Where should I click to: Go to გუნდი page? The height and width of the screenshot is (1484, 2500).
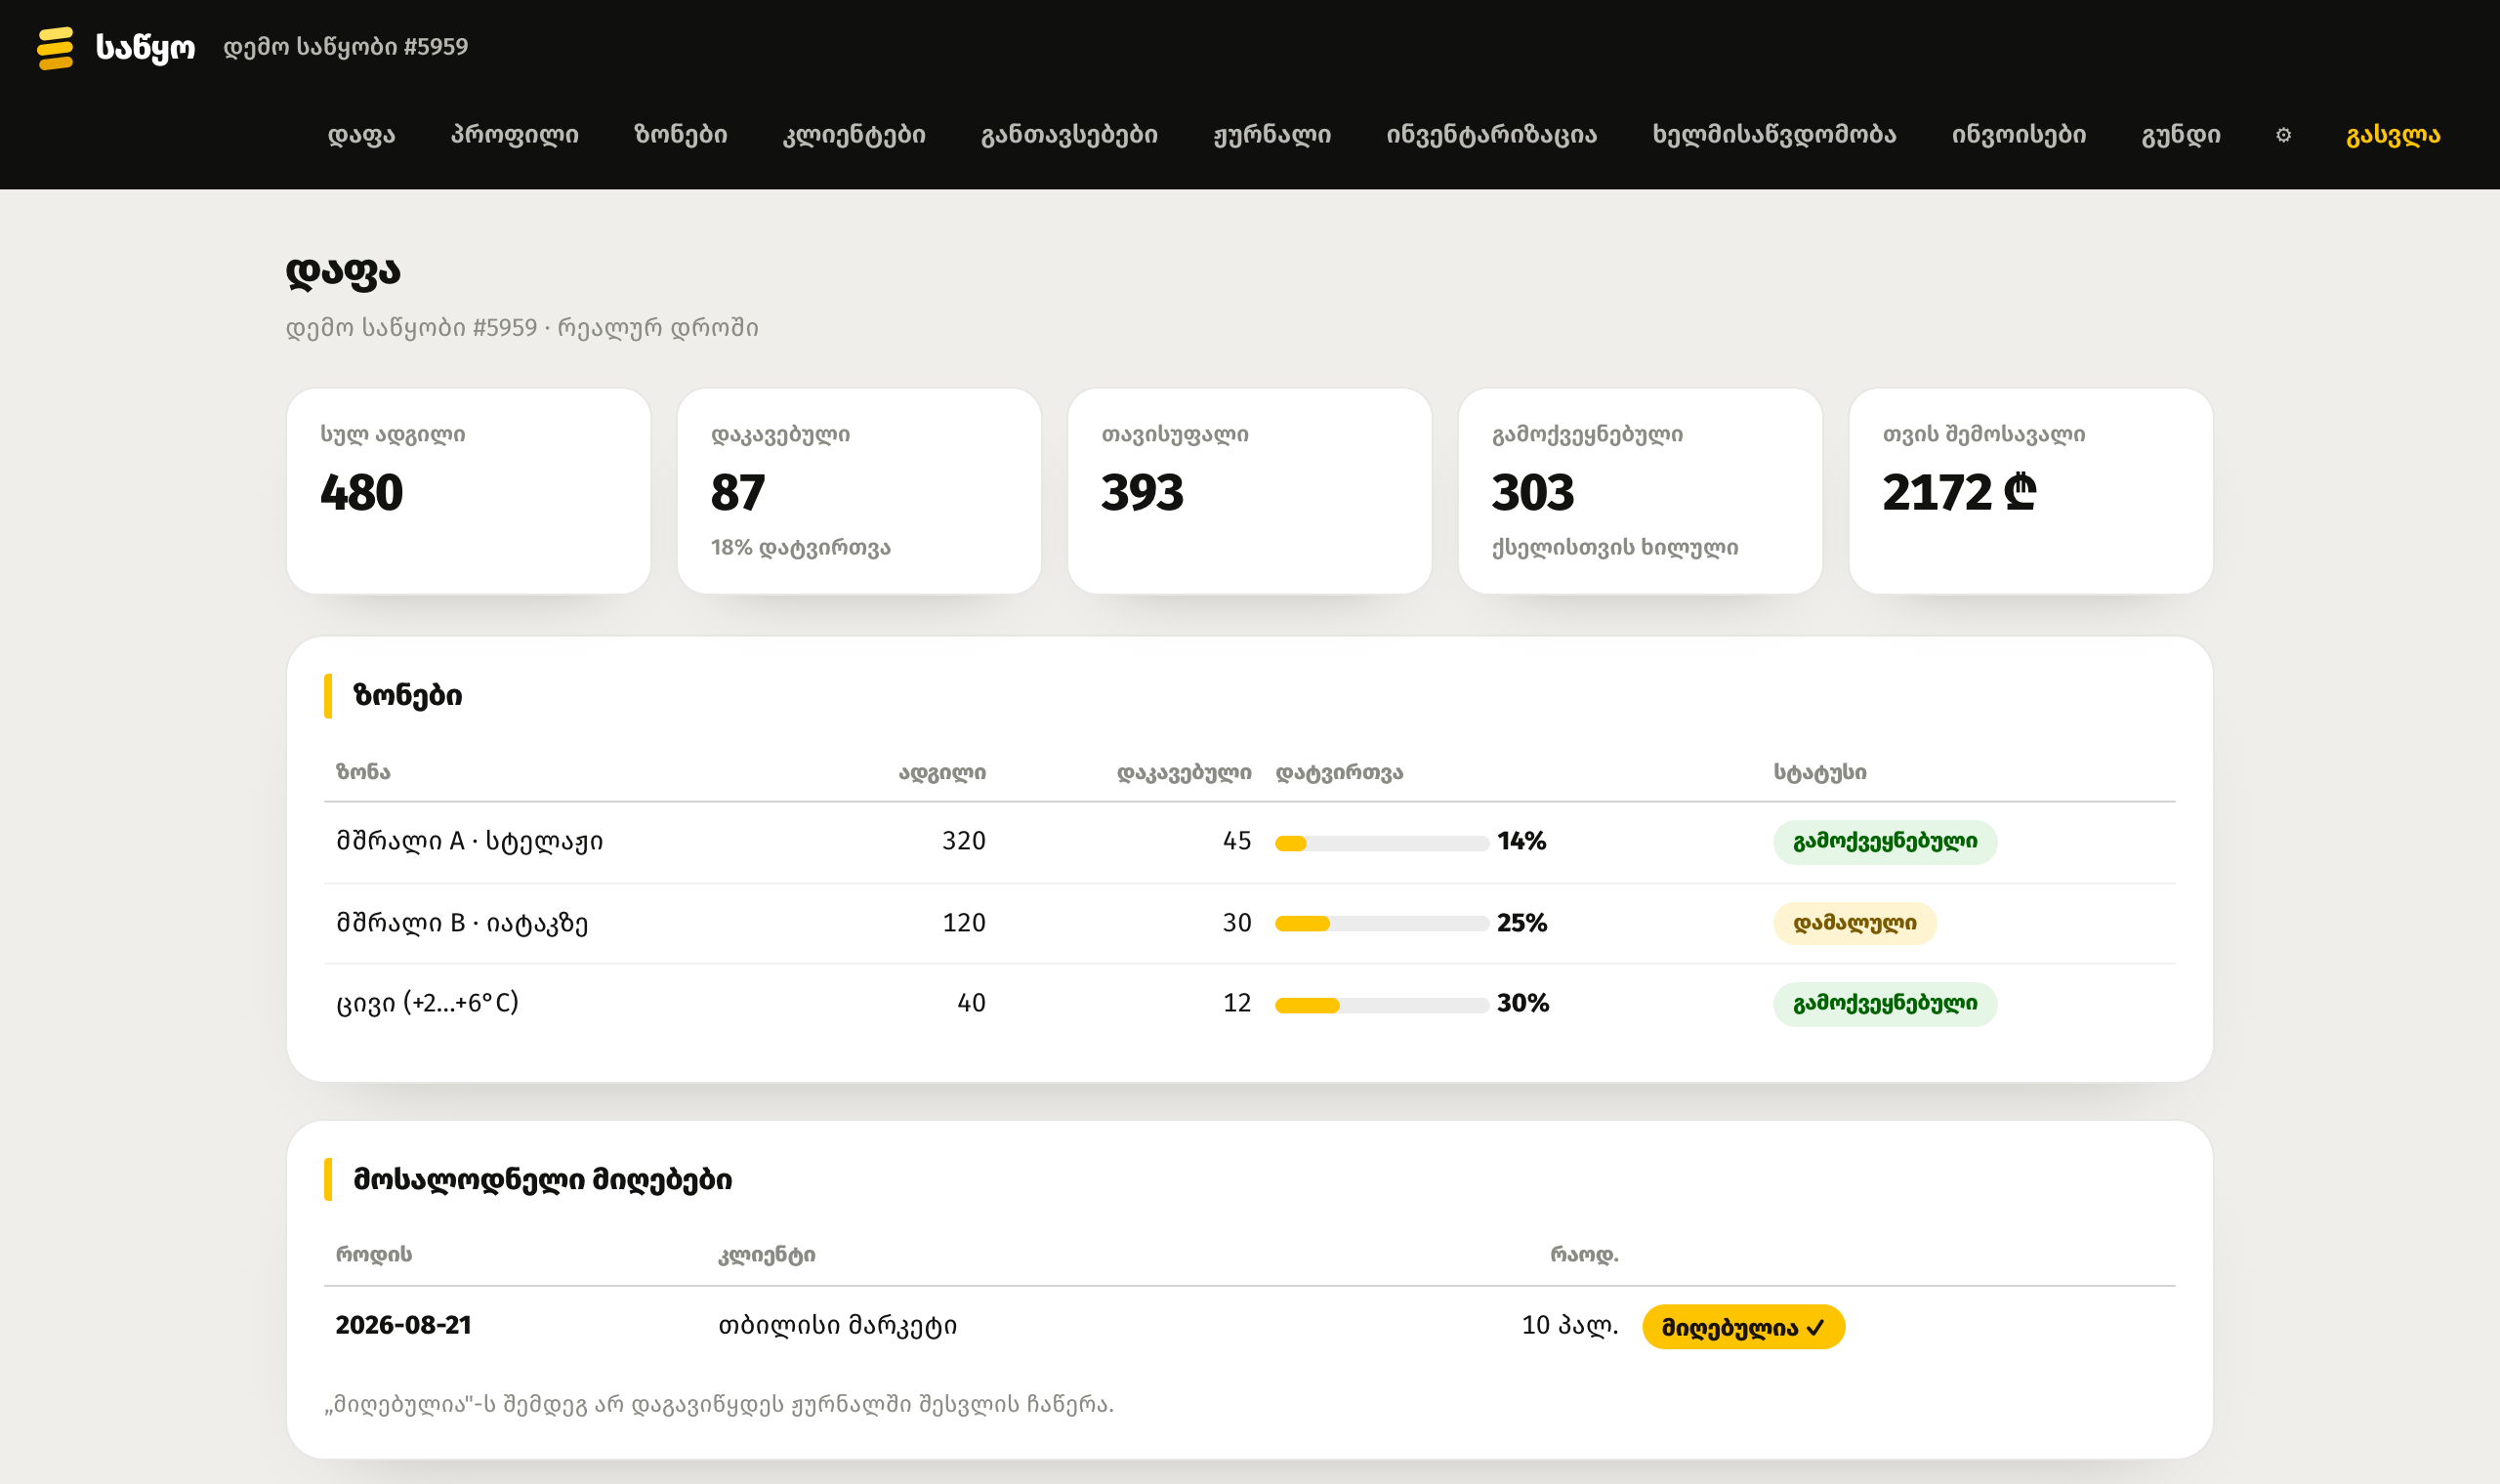pyautogui.click(x=2180, y=135)
